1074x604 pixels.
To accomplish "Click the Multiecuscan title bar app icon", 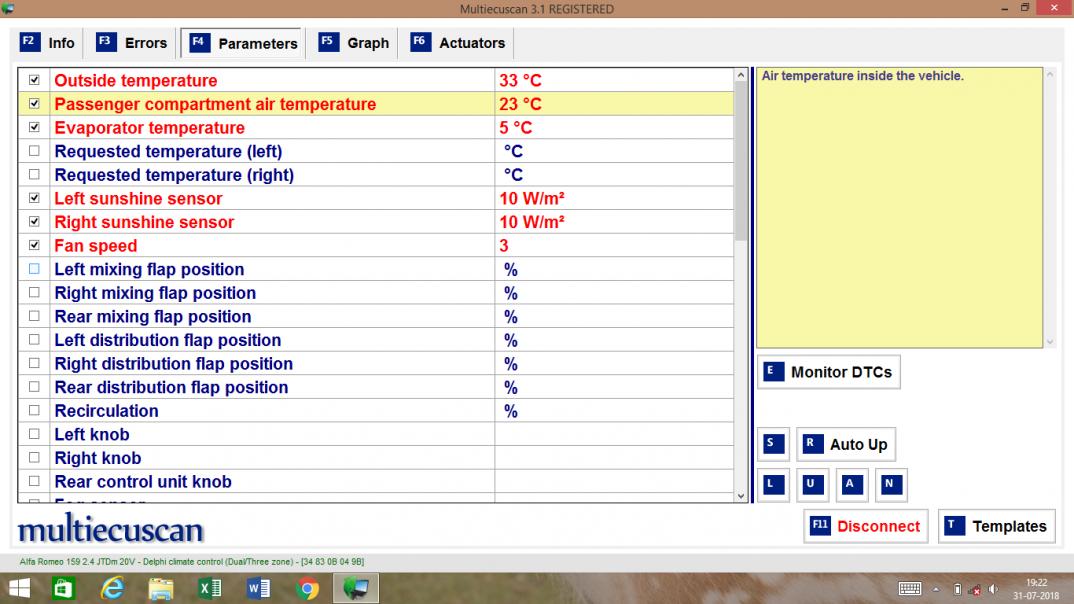I will [8, 8].
